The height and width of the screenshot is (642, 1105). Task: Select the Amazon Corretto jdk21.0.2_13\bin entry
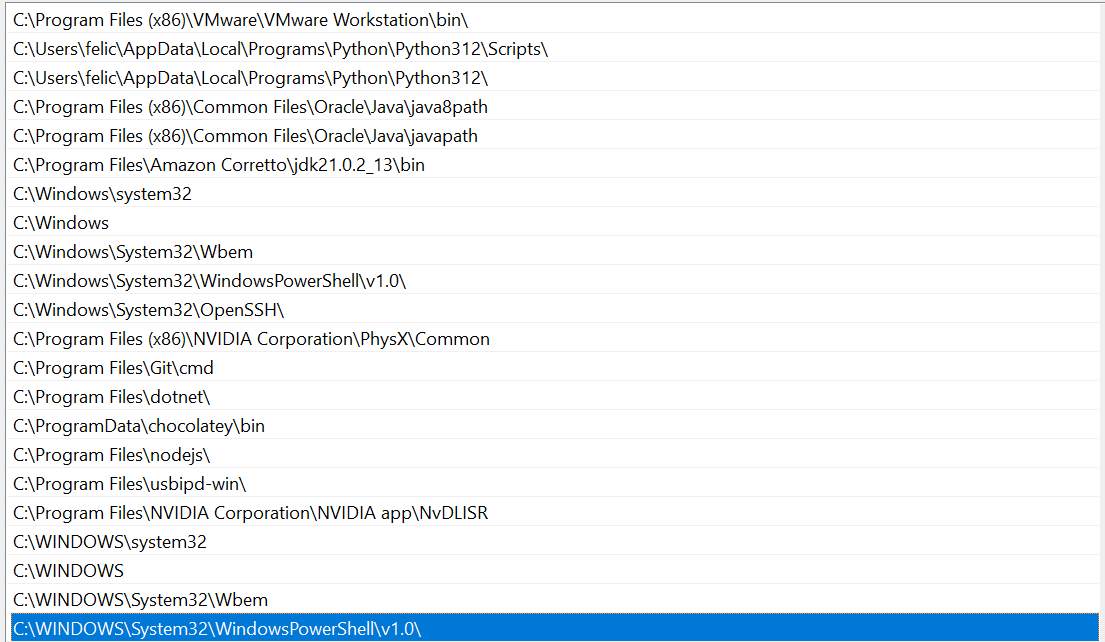click(555, 164)
